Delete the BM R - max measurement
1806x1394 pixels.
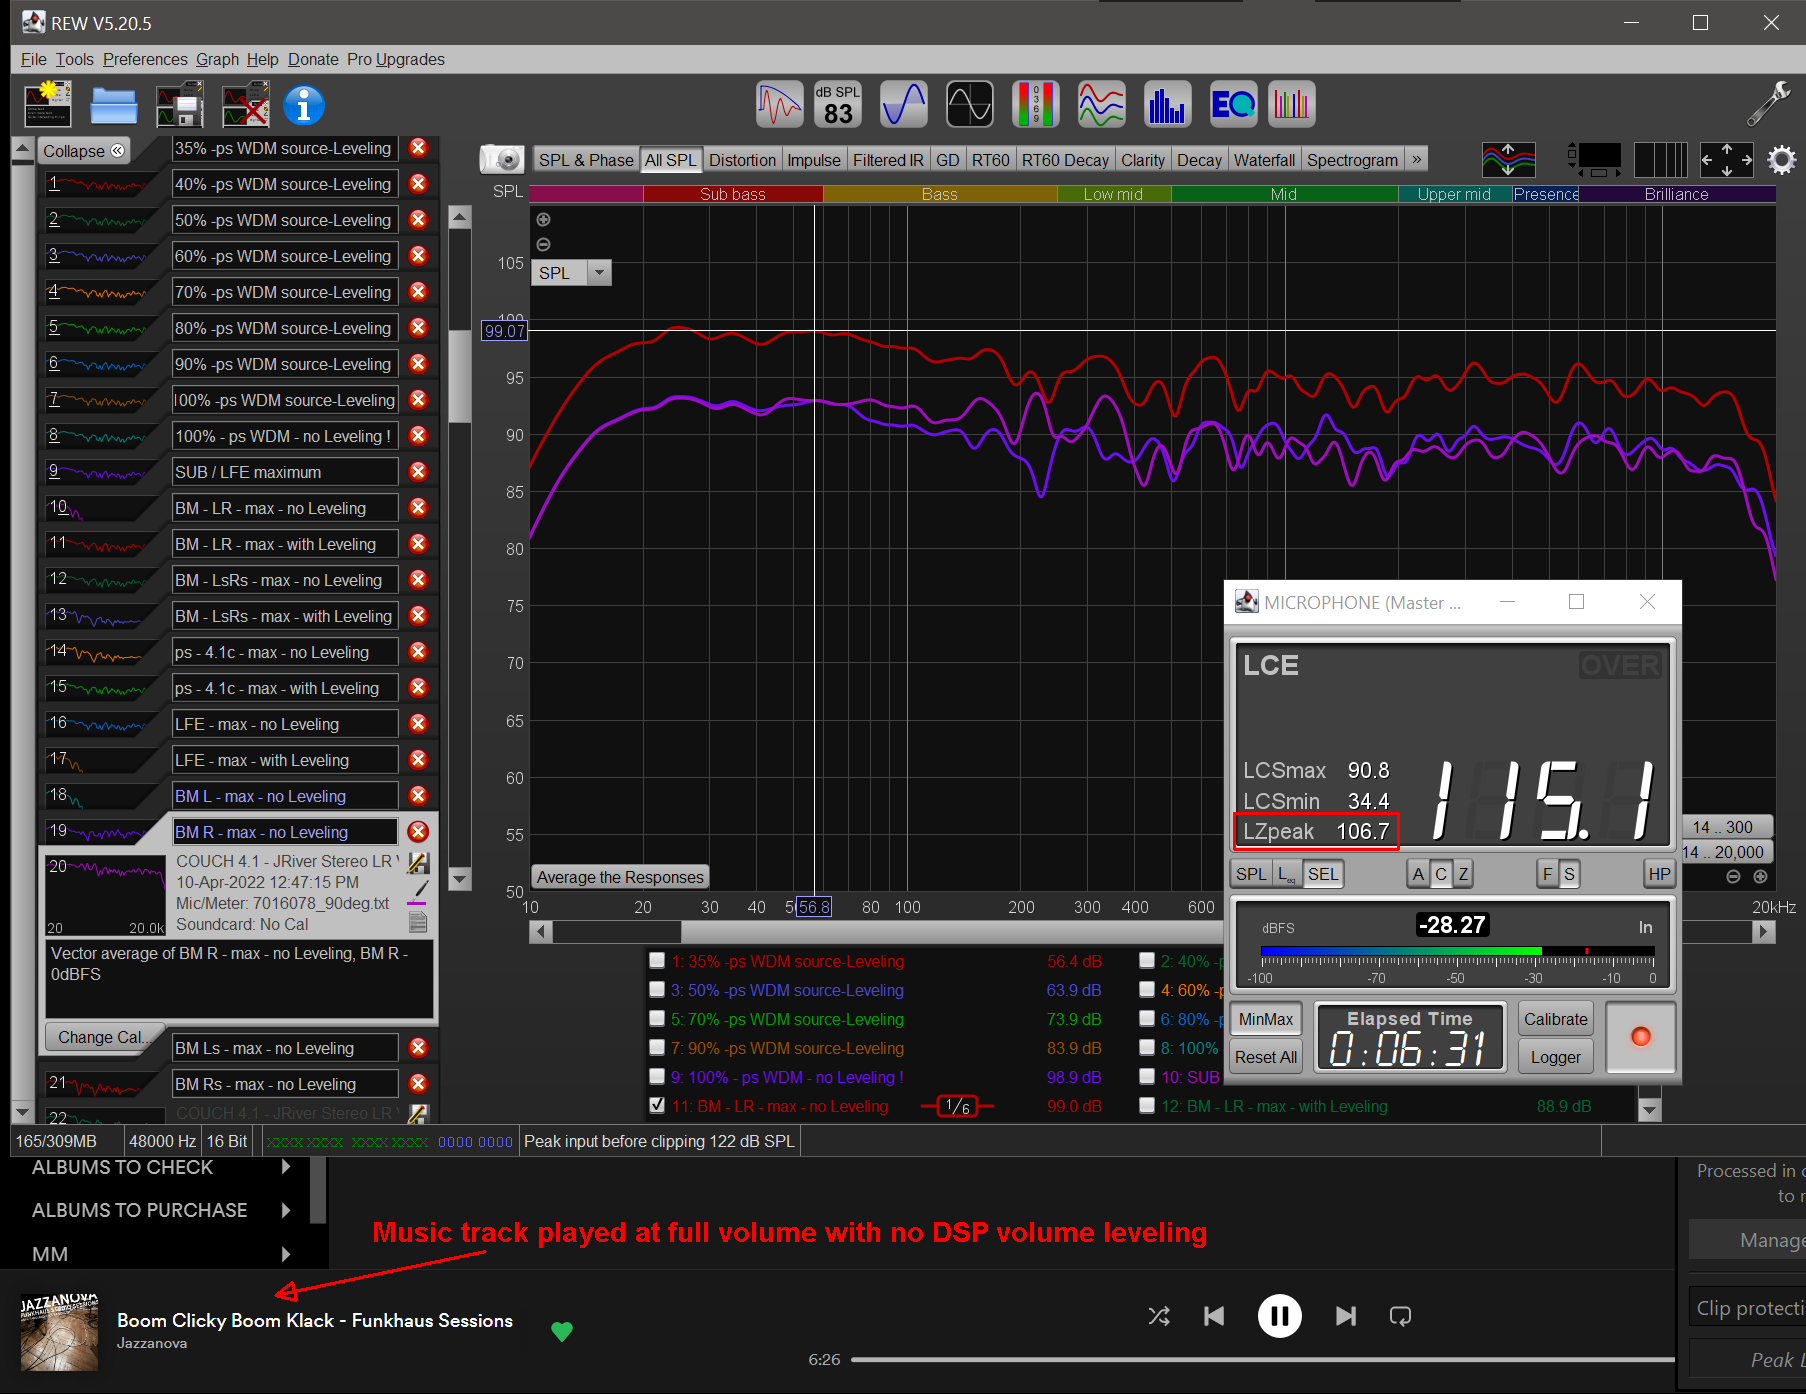point(418,831)
